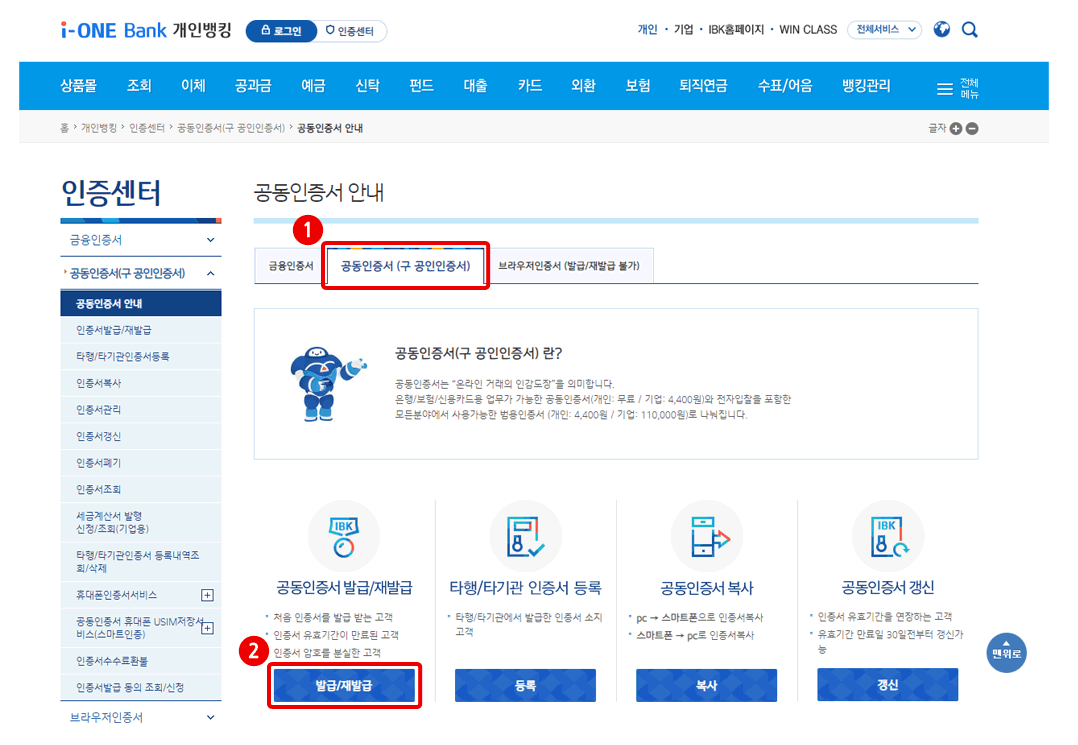The image size is (1078, 745).
Task: Open the 카드 menu
Action: point(529,86)
